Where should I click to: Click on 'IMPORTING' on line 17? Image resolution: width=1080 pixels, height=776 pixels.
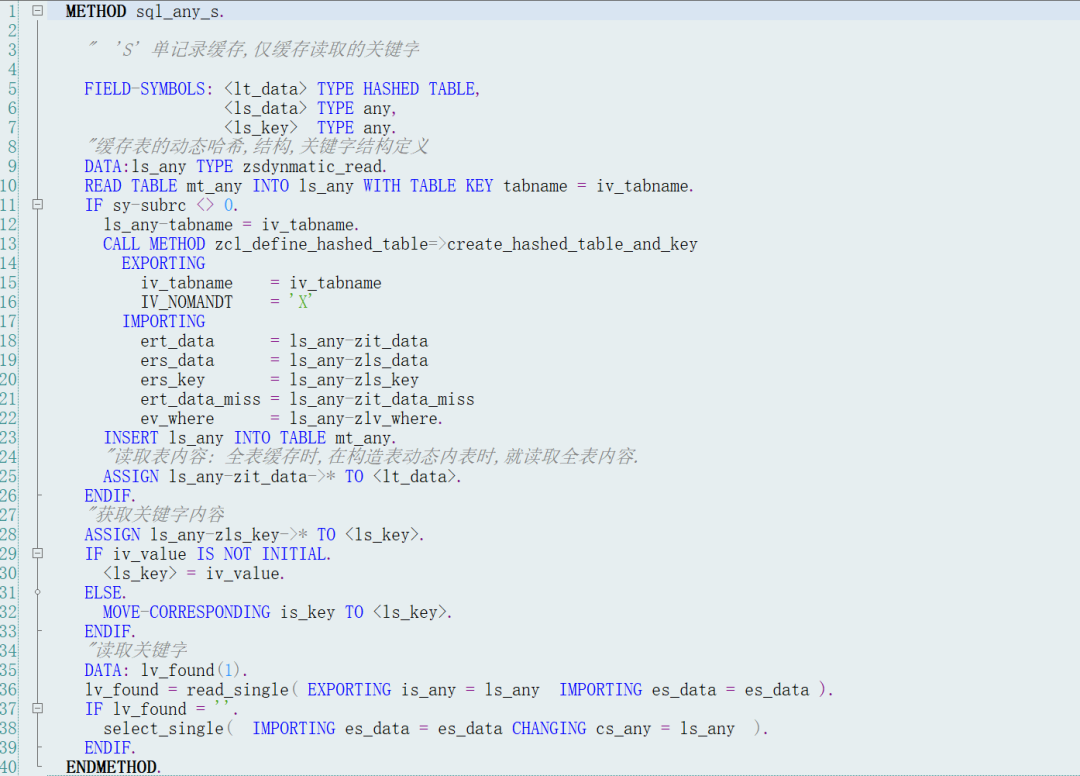coord(163,322)
